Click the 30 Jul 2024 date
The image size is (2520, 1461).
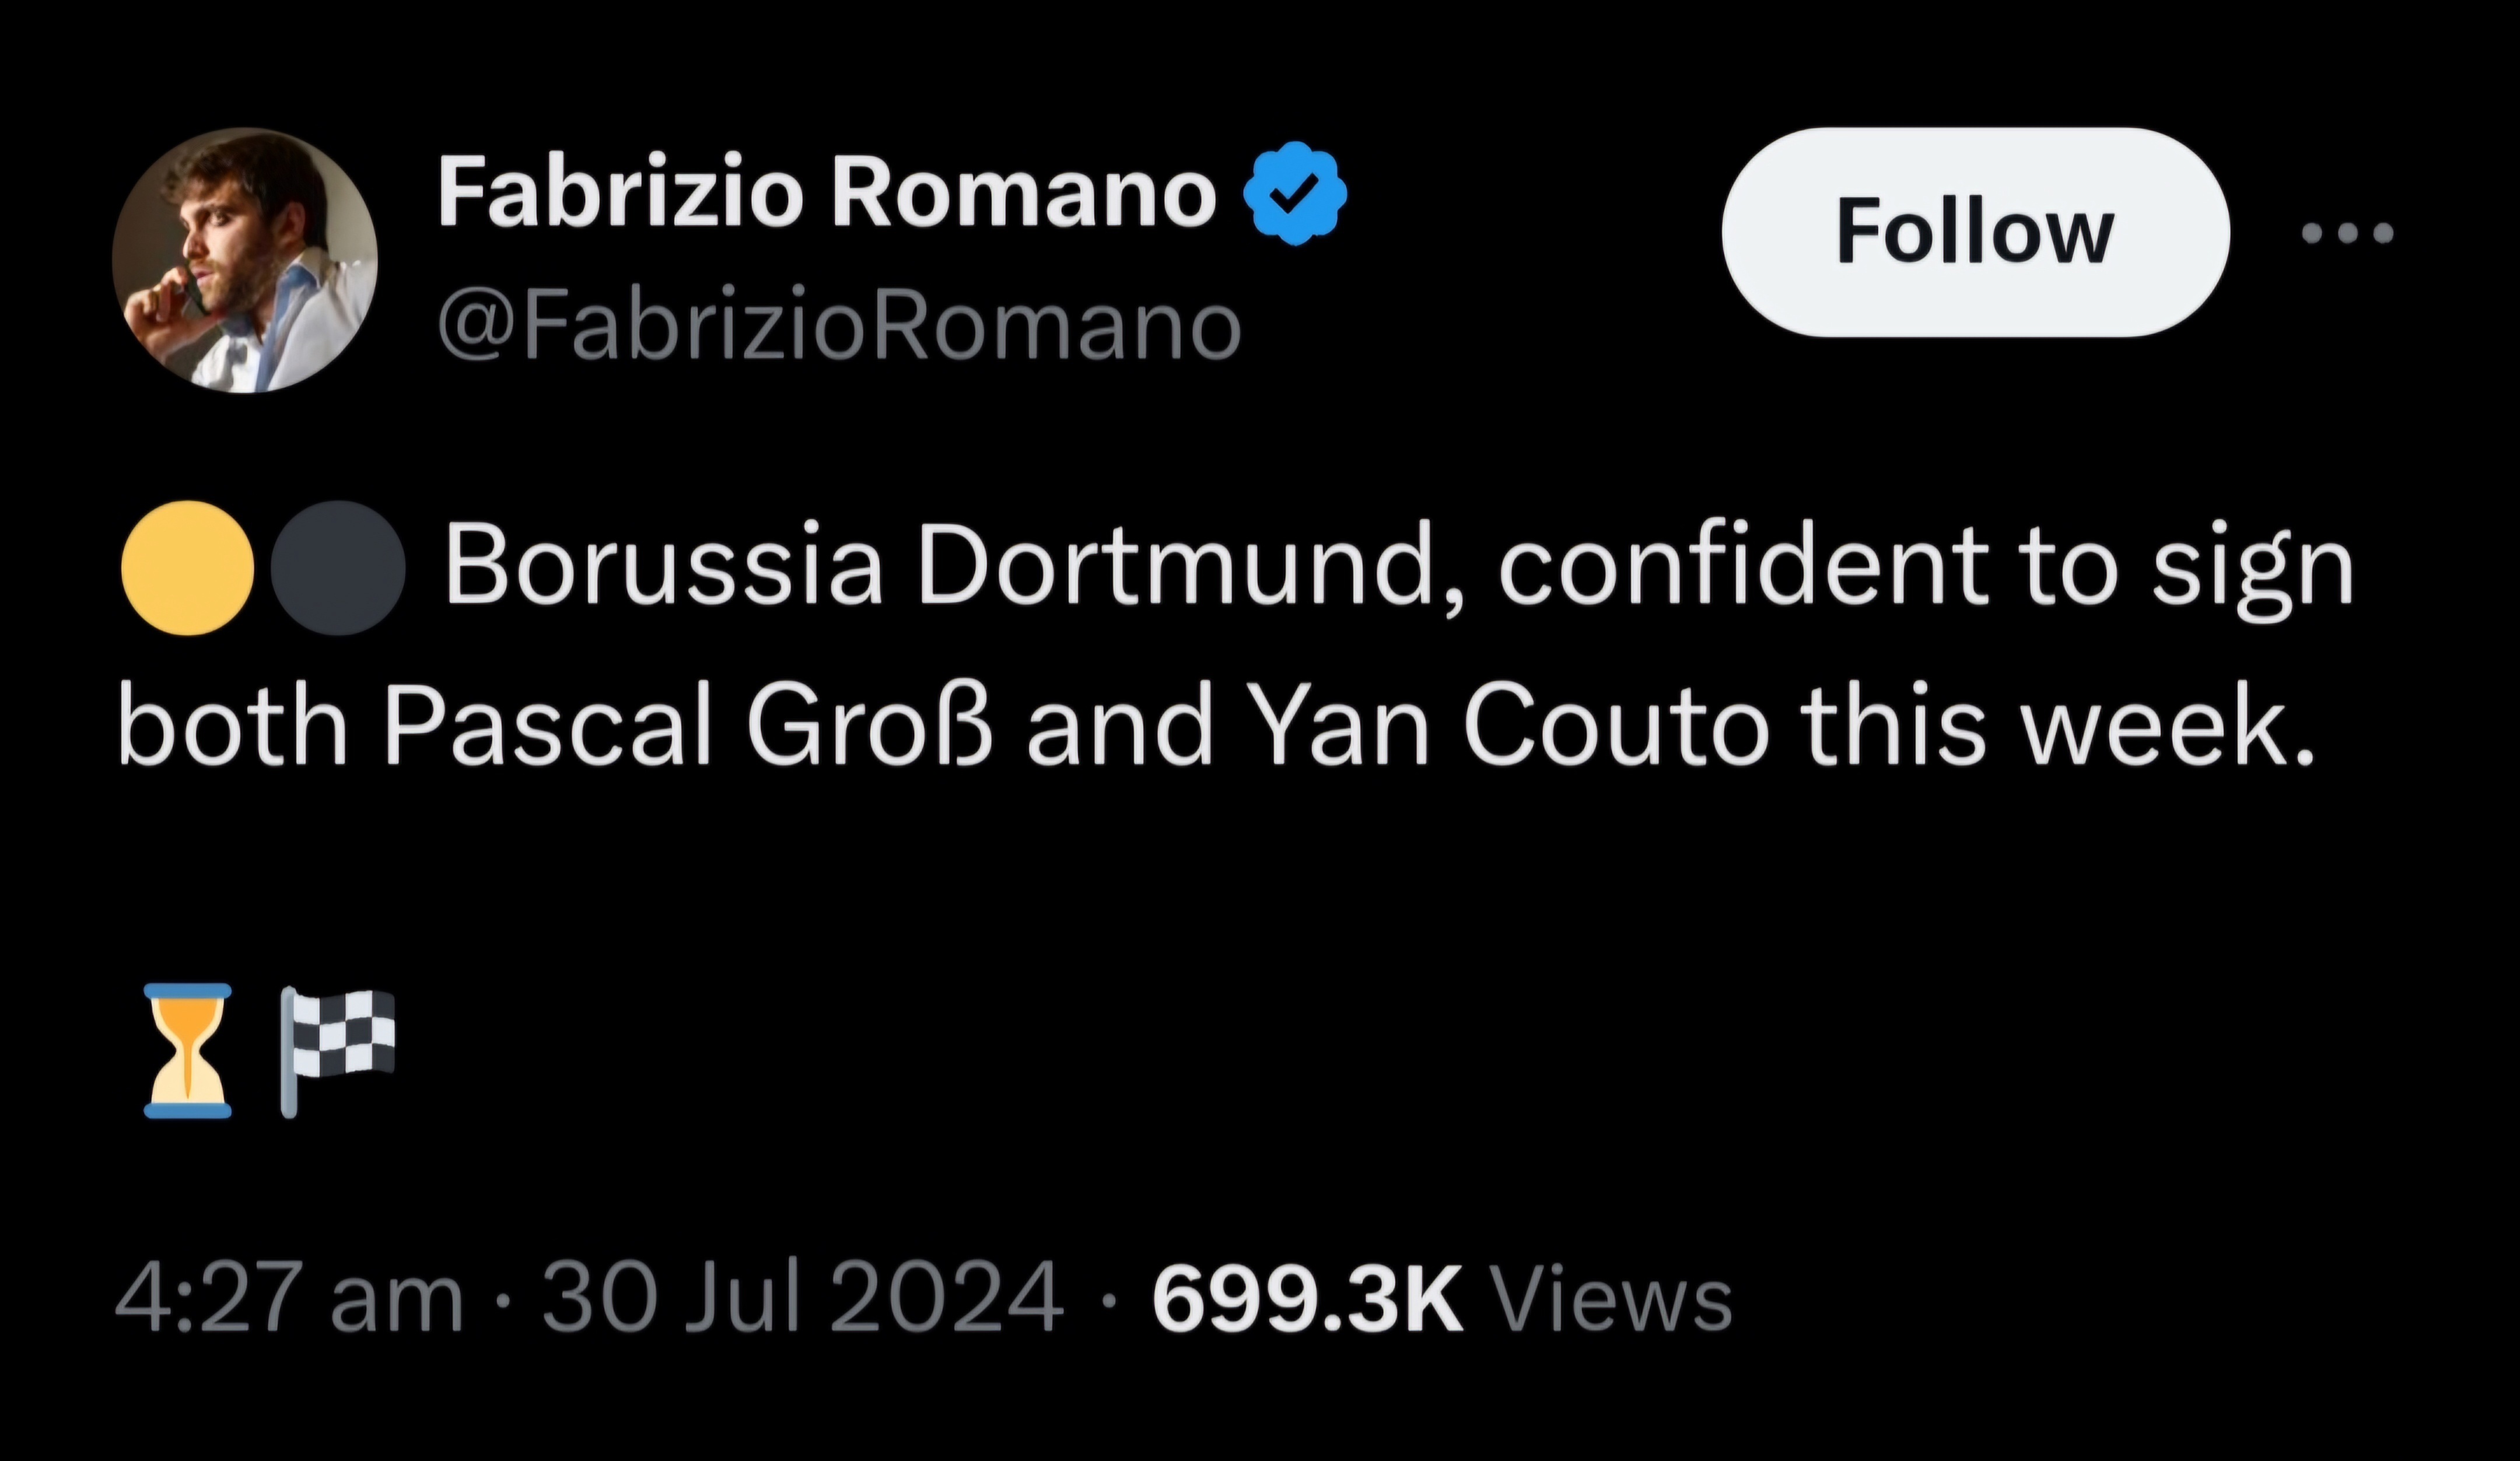803,1301
